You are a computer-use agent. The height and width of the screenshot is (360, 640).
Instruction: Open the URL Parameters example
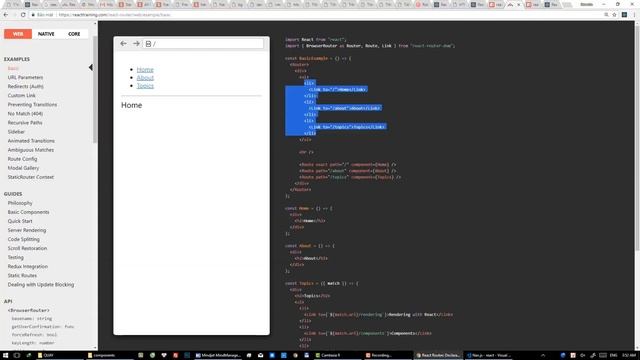[25, 77]
